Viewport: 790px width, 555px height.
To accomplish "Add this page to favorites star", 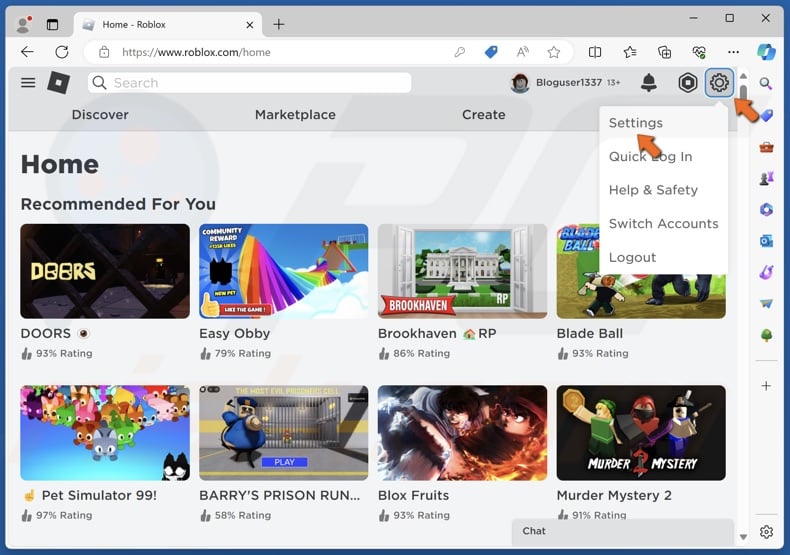I will [554, 52].
